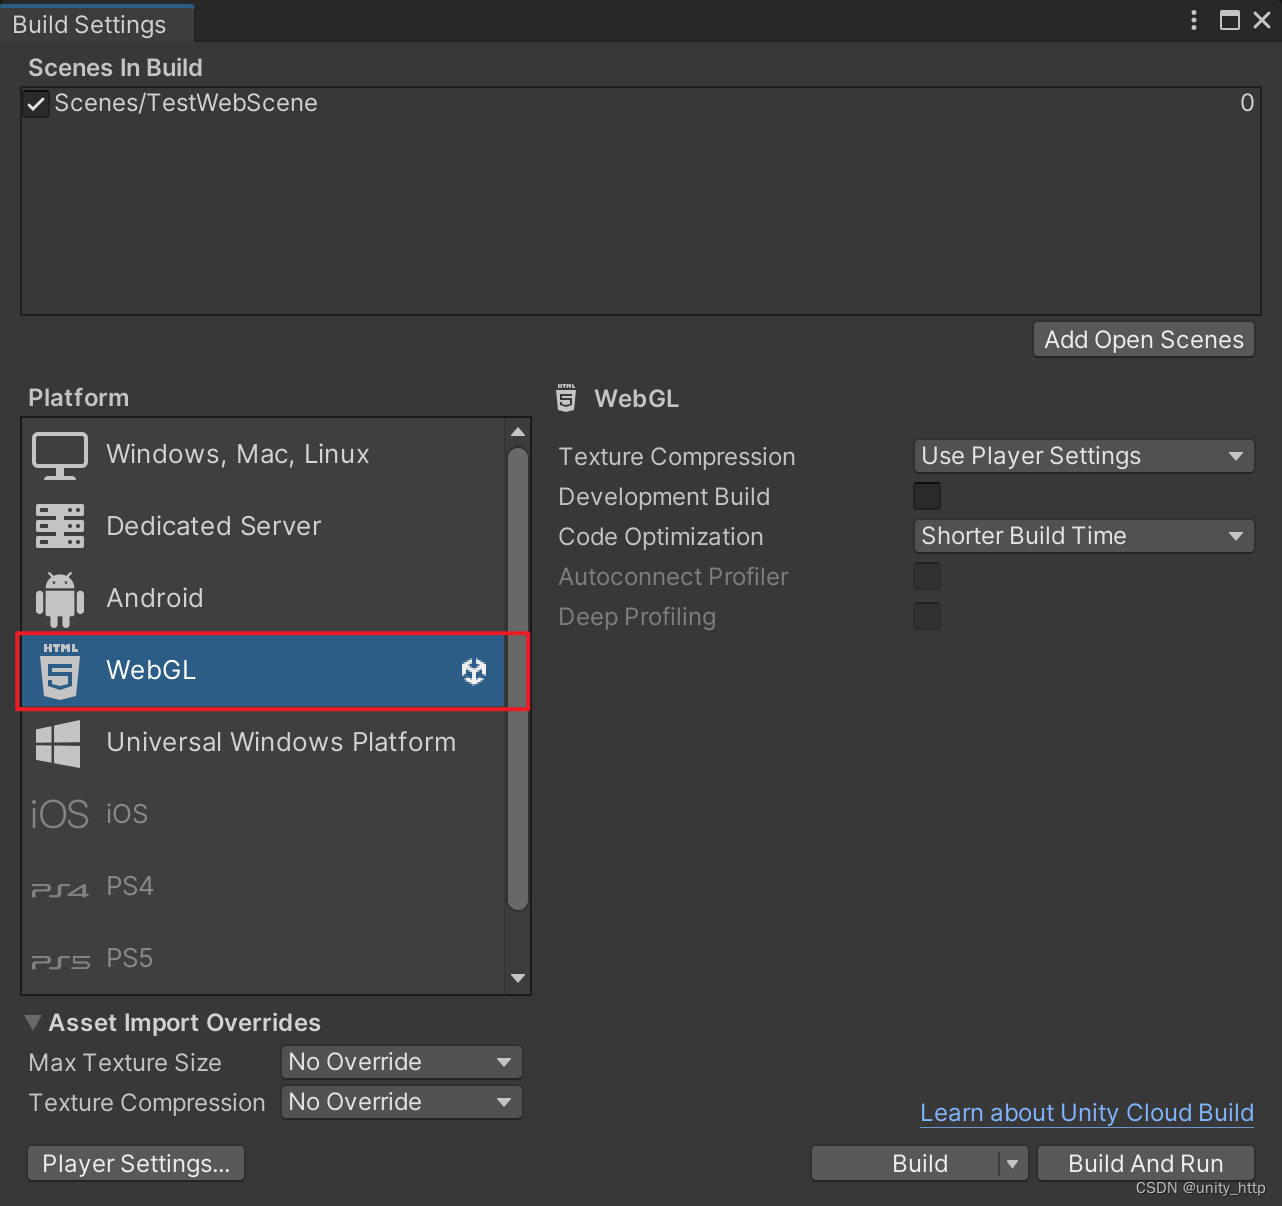
Task: Click the Max Texture Size label
Action: [x=125, y=1063]
